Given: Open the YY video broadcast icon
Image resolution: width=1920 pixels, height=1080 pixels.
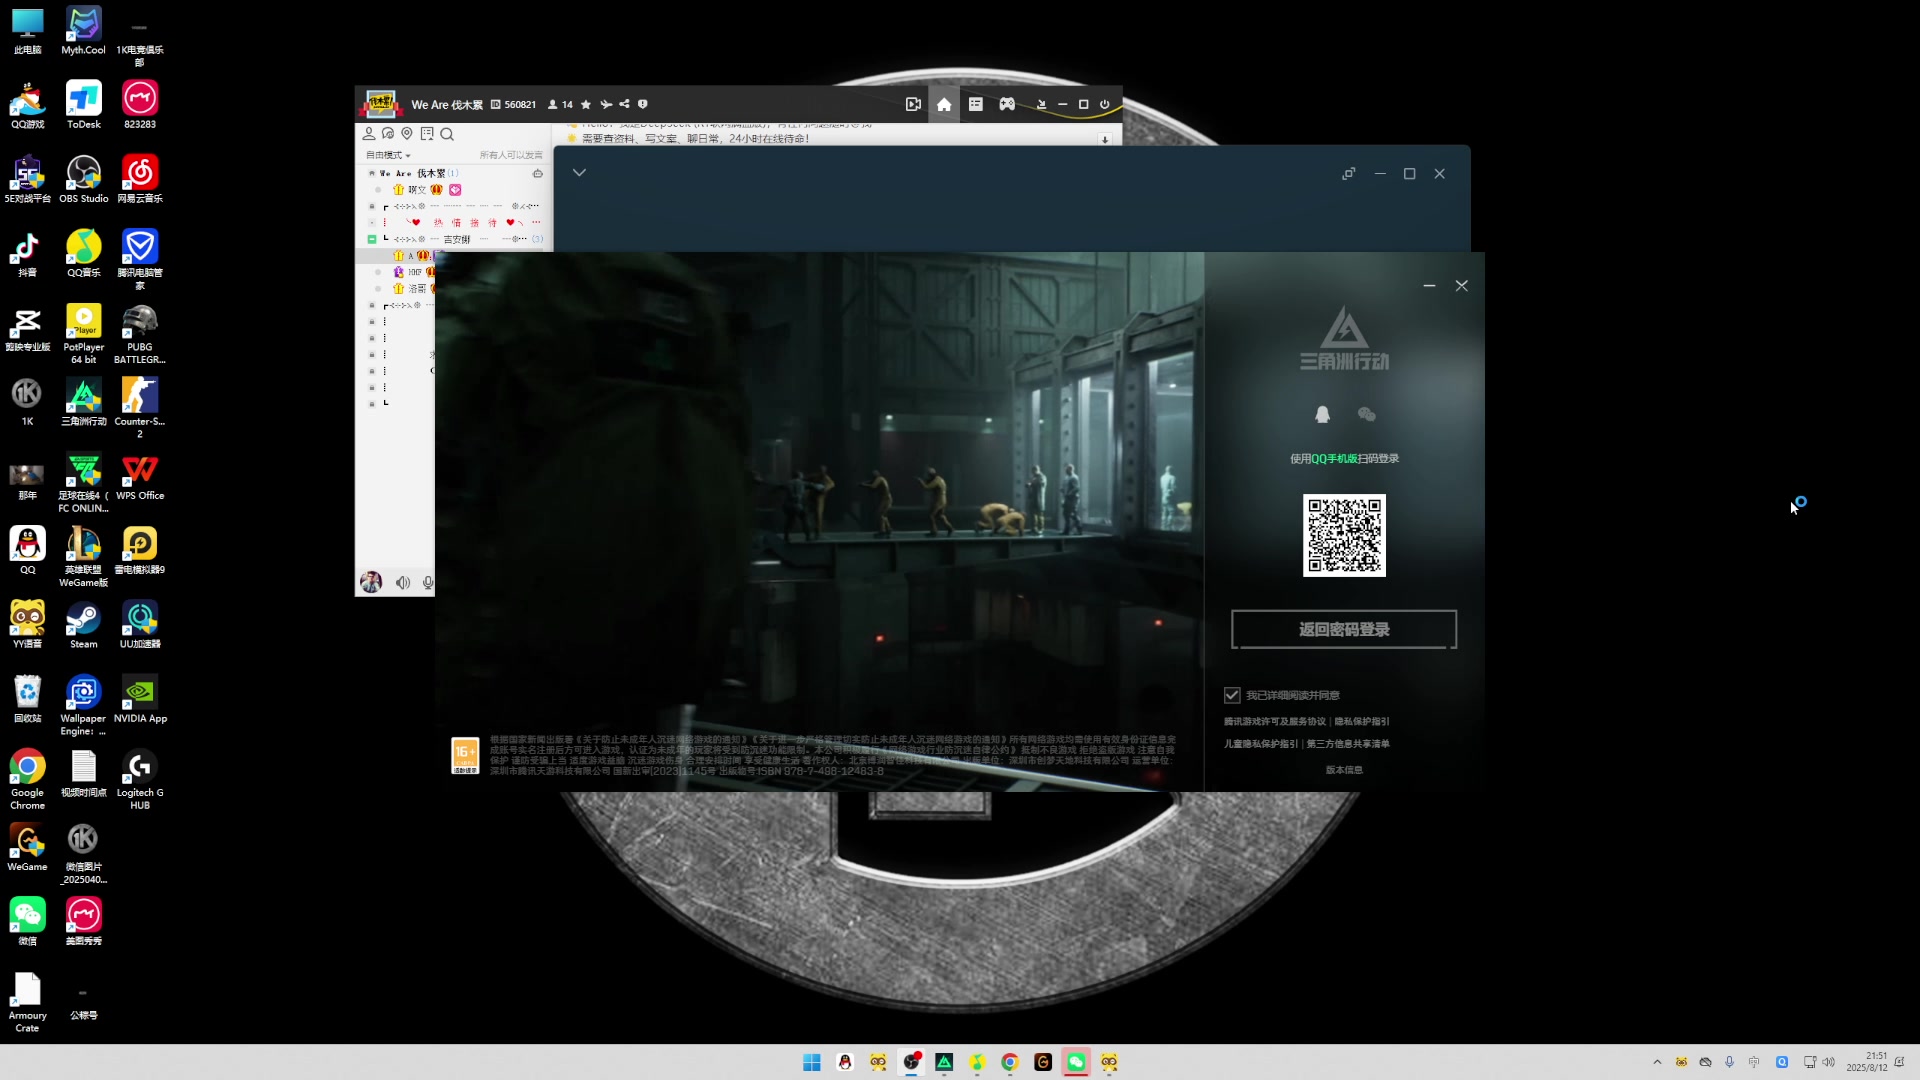Looking at the screenshot, I should point(913,104).
